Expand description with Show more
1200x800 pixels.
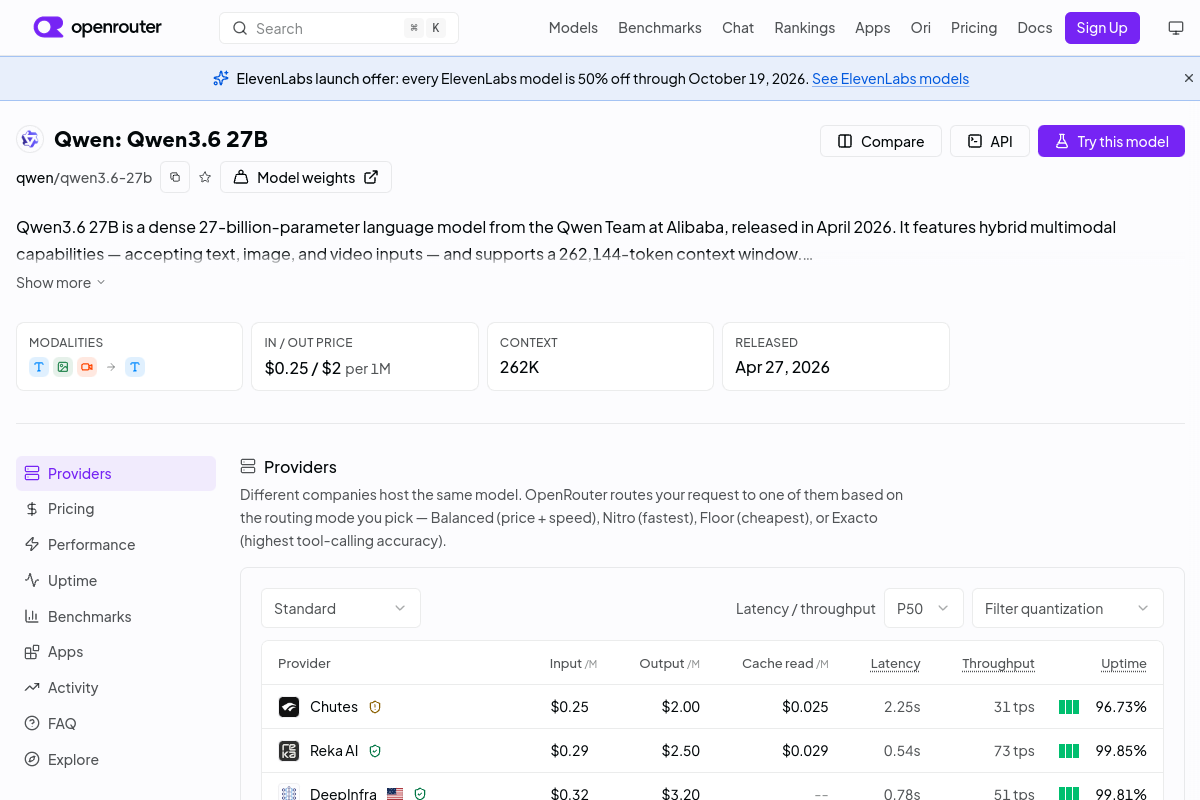(x=60, y=283)
